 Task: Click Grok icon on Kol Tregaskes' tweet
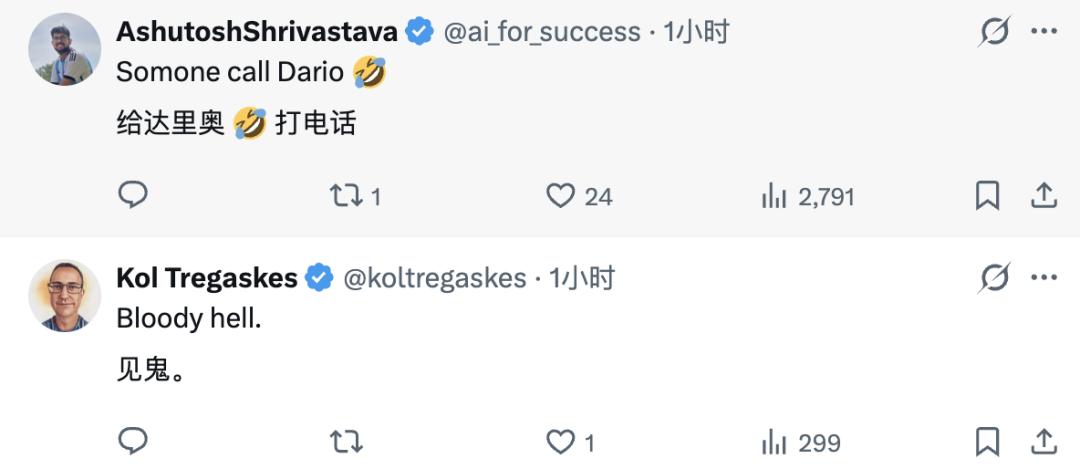click(x=994, y=277)
